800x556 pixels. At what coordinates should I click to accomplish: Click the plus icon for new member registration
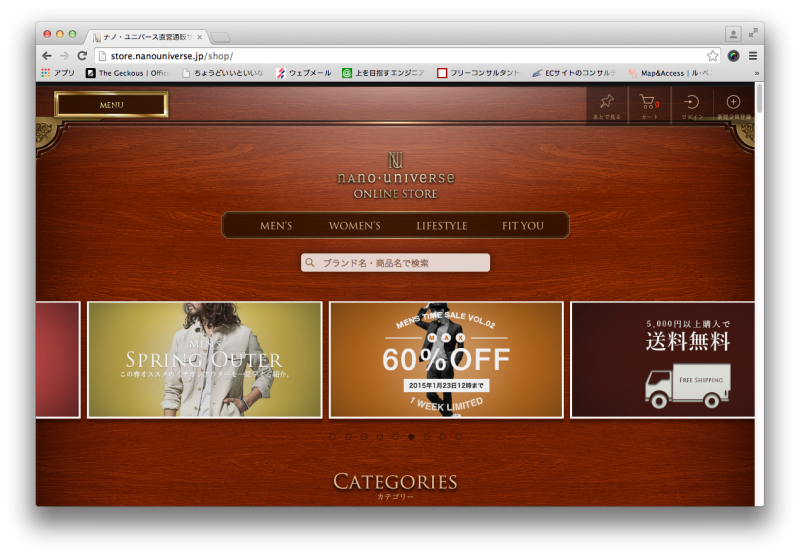tap(733, 103)
